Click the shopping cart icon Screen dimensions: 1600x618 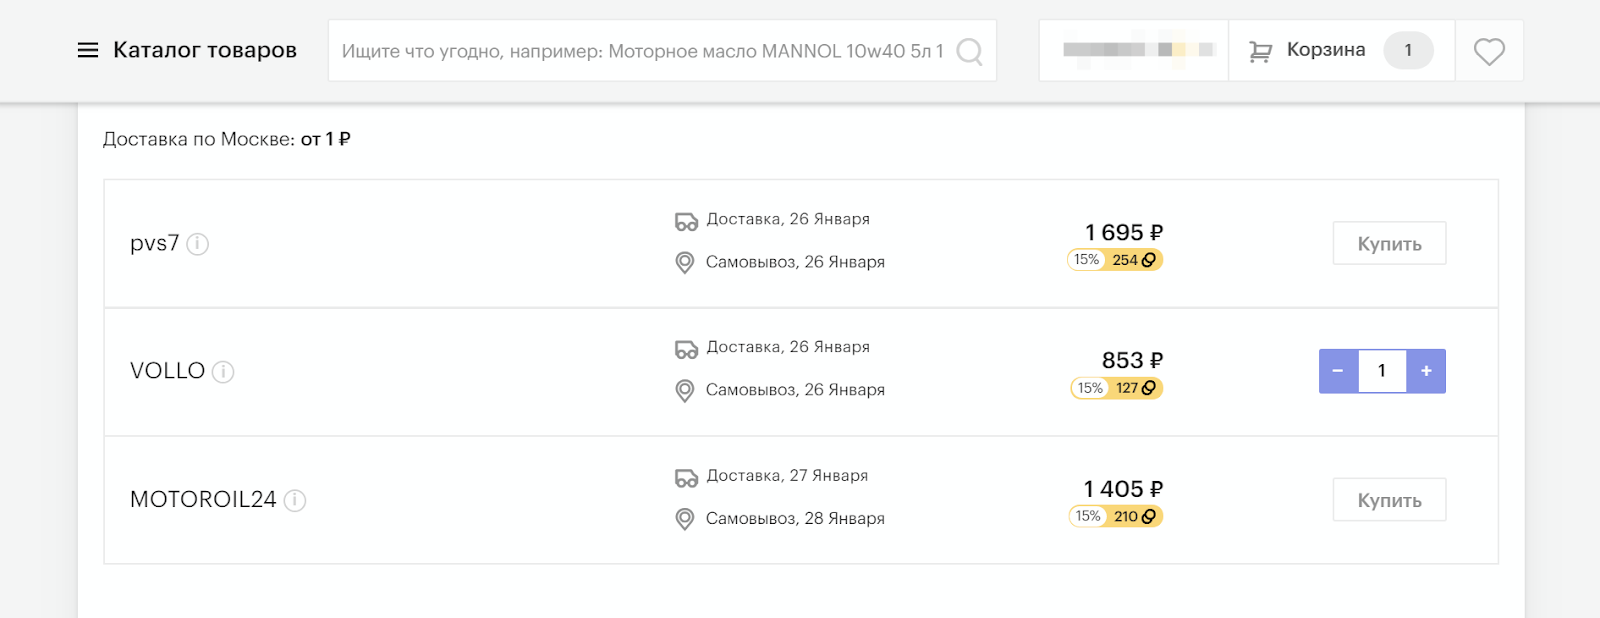coord(1260,51)
